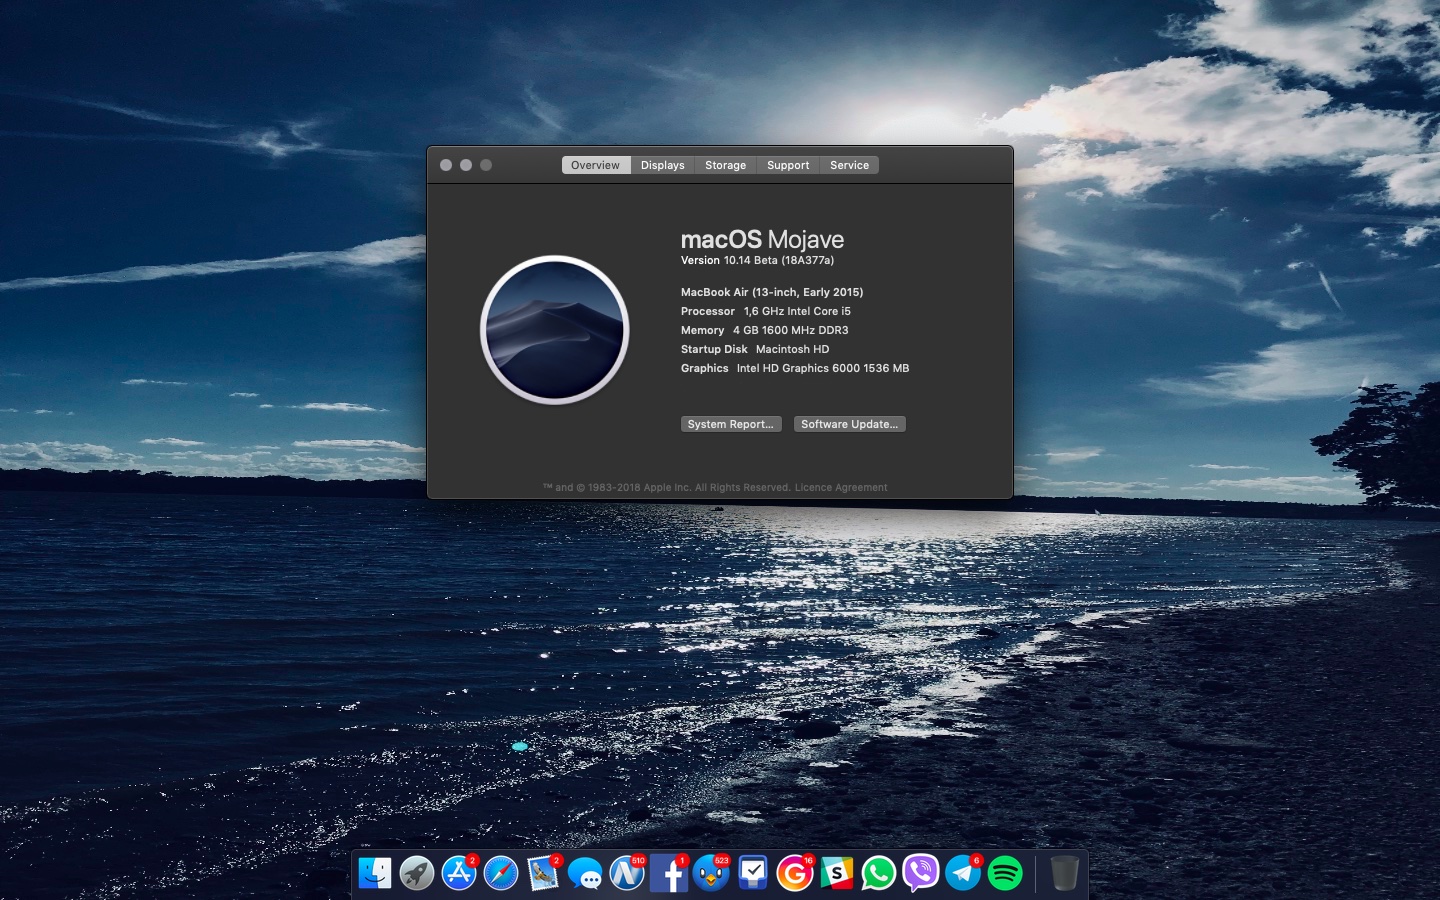Open the App Store dock icon
The image size is (1440, 900).
tap(459, 873)
